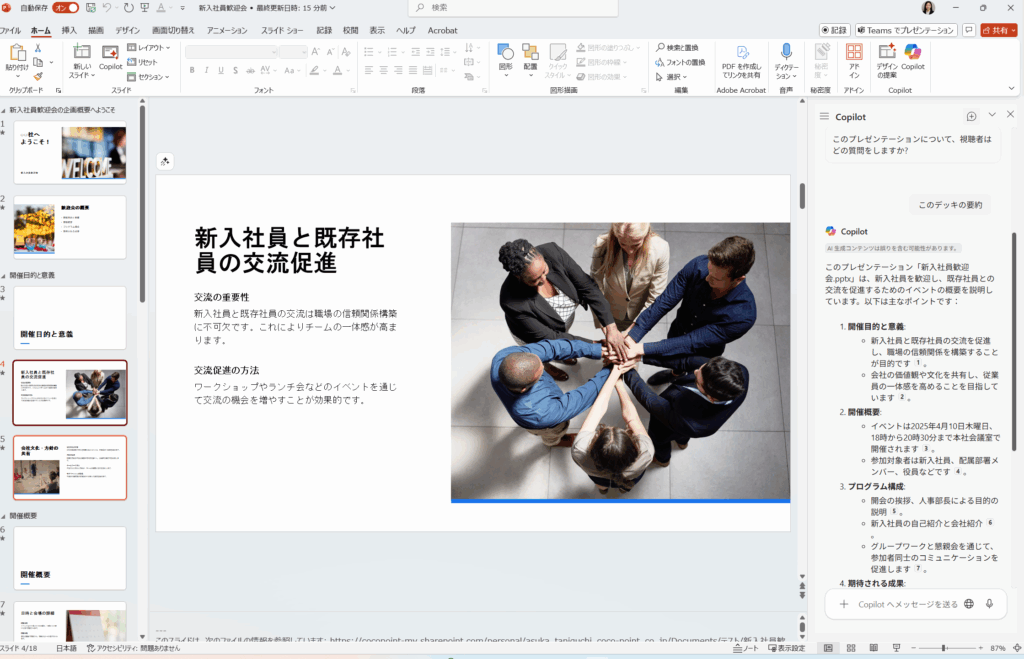Toggle the AutoSave (自動保存) switch
Viewport: 1024px width, 659px height.
point(66,8)
